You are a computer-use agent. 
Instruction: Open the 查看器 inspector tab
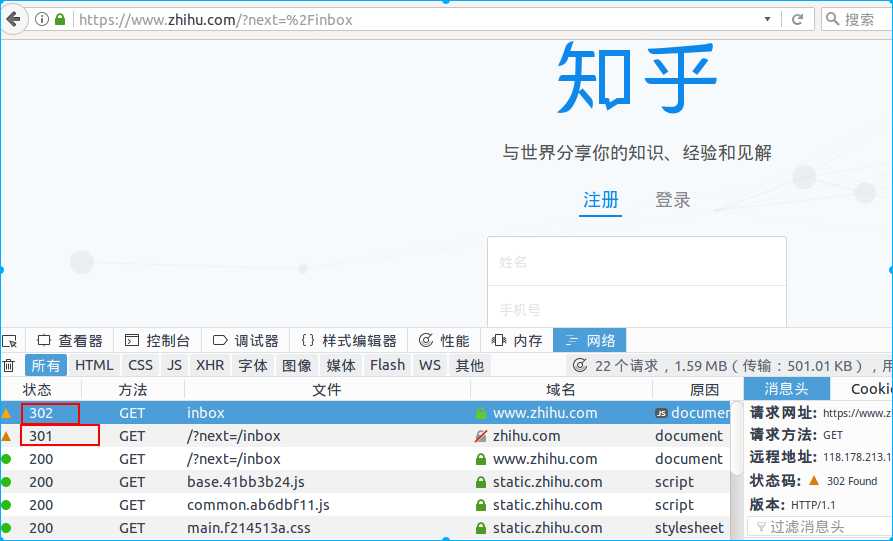pos(70,341)
